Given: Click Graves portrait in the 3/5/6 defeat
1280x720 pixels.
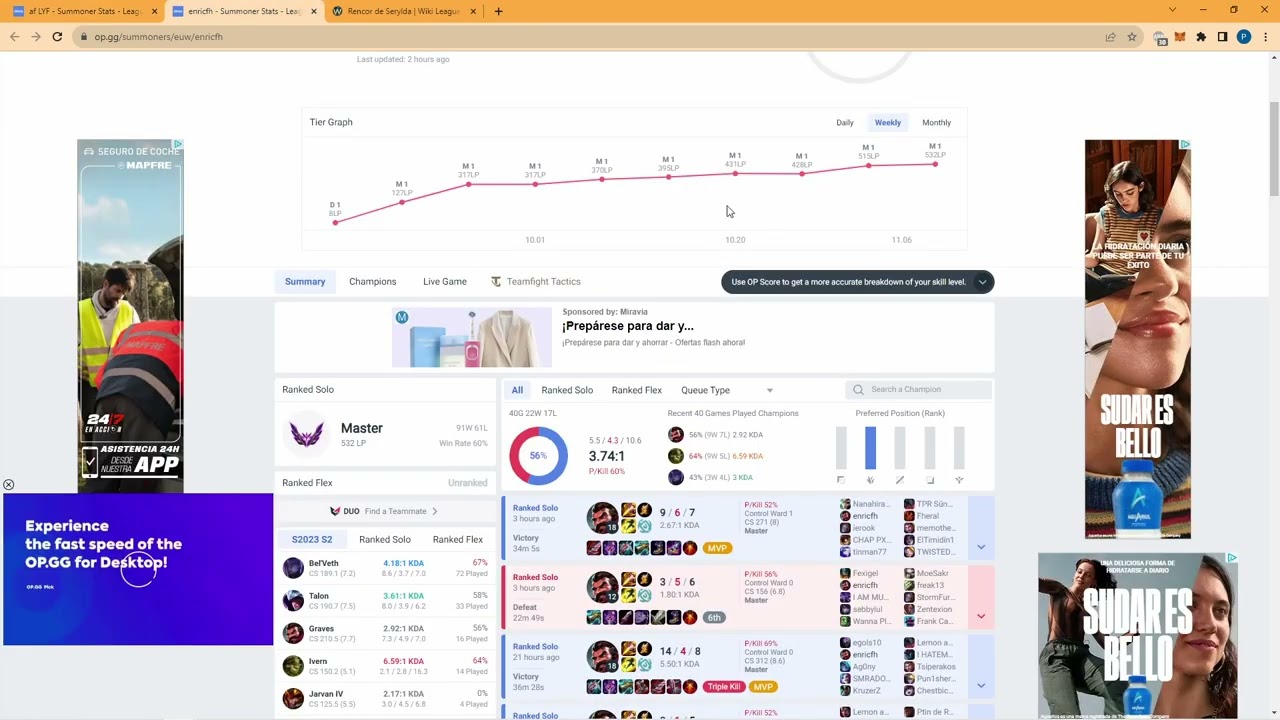Looking at the screenshot, I should click(602, 587).
